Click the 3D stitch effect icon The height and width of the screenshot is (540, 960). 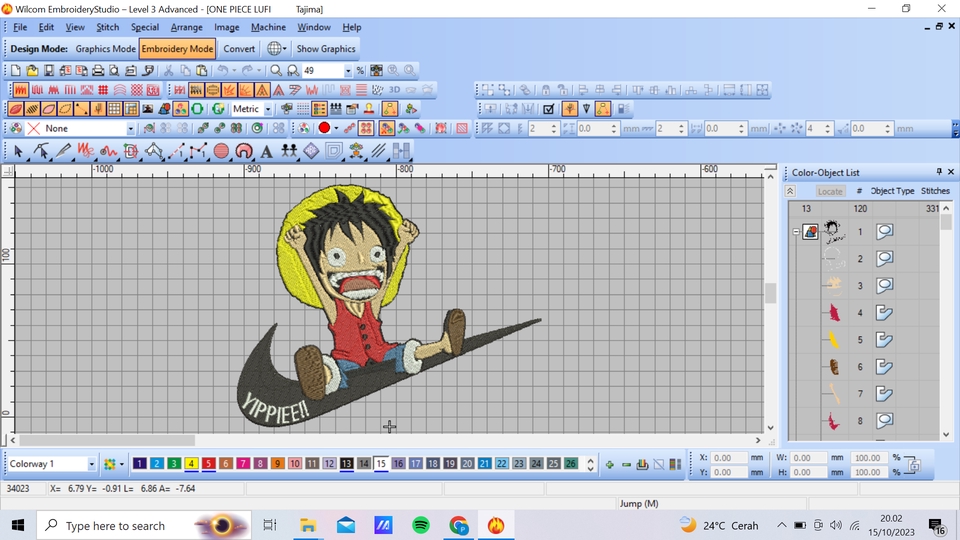(394, 90)
